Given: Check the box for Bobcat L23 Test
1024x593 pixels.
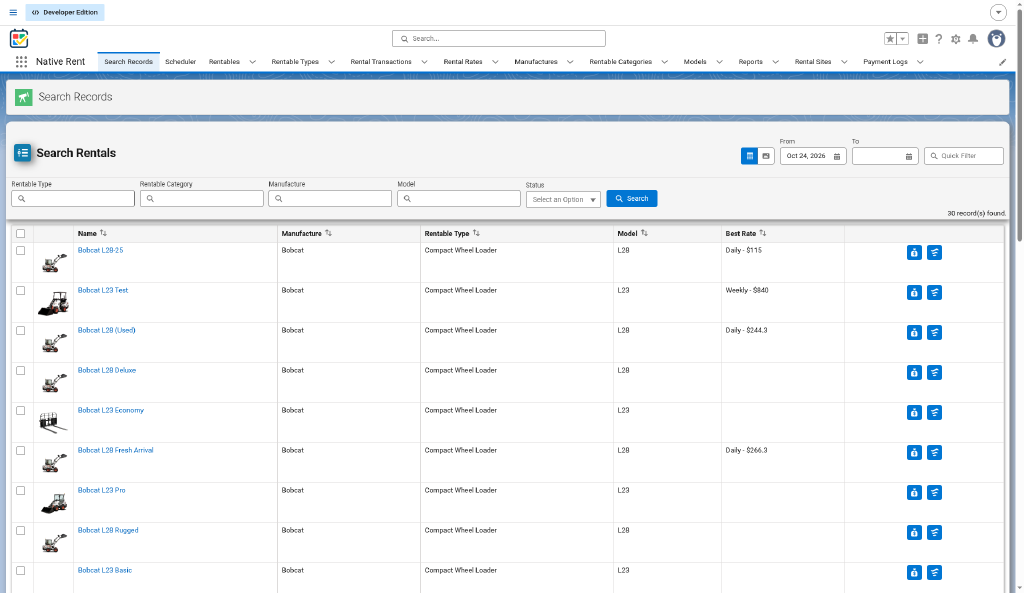Looking at the screenshot, I should [20, 291].
